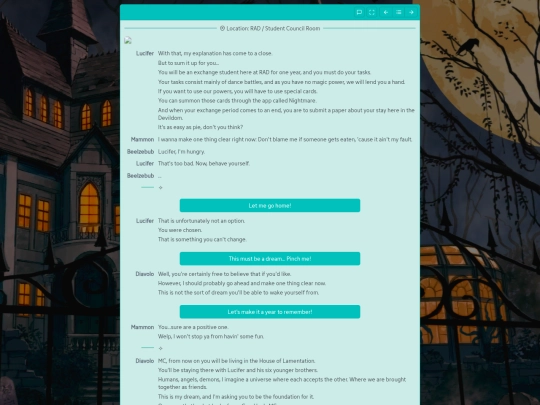Select choice "Let's make it a year to remember!"
This screenshot has width=540, height=405.
(x=270, y=312)
